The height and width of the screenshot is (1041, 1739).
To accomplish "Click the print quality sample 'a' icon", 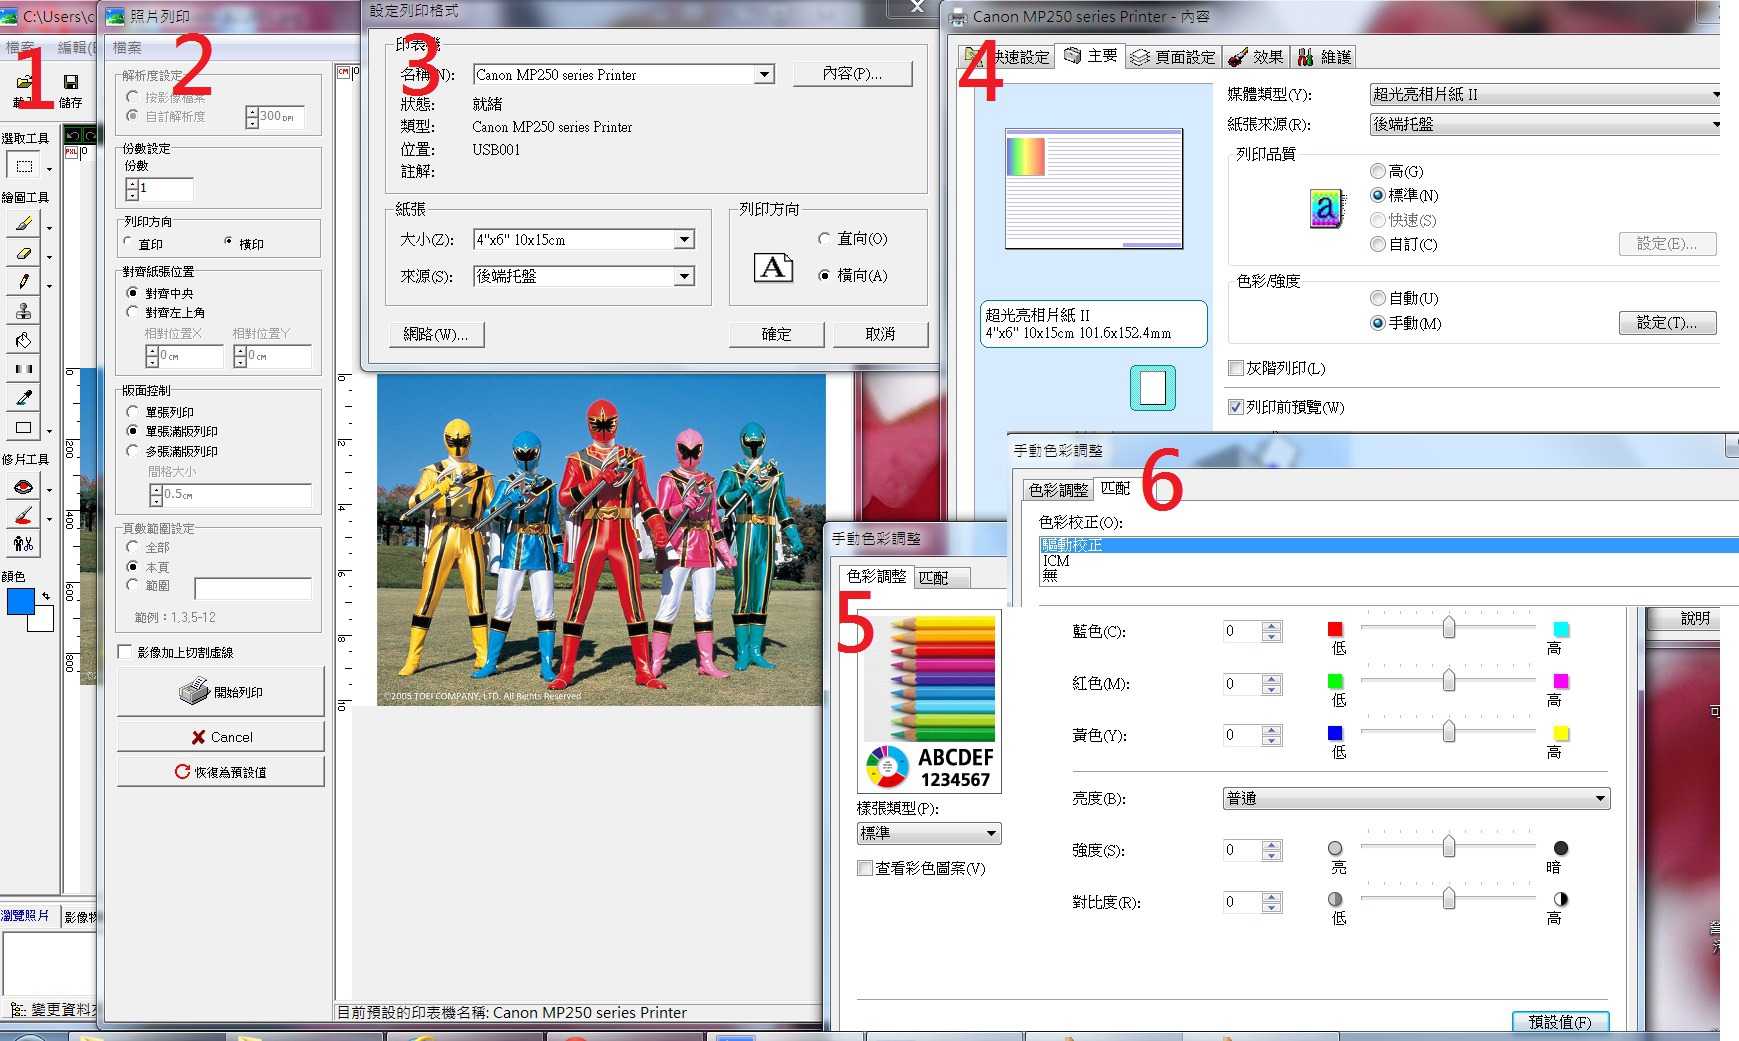I will click(x=1327, y=208).
